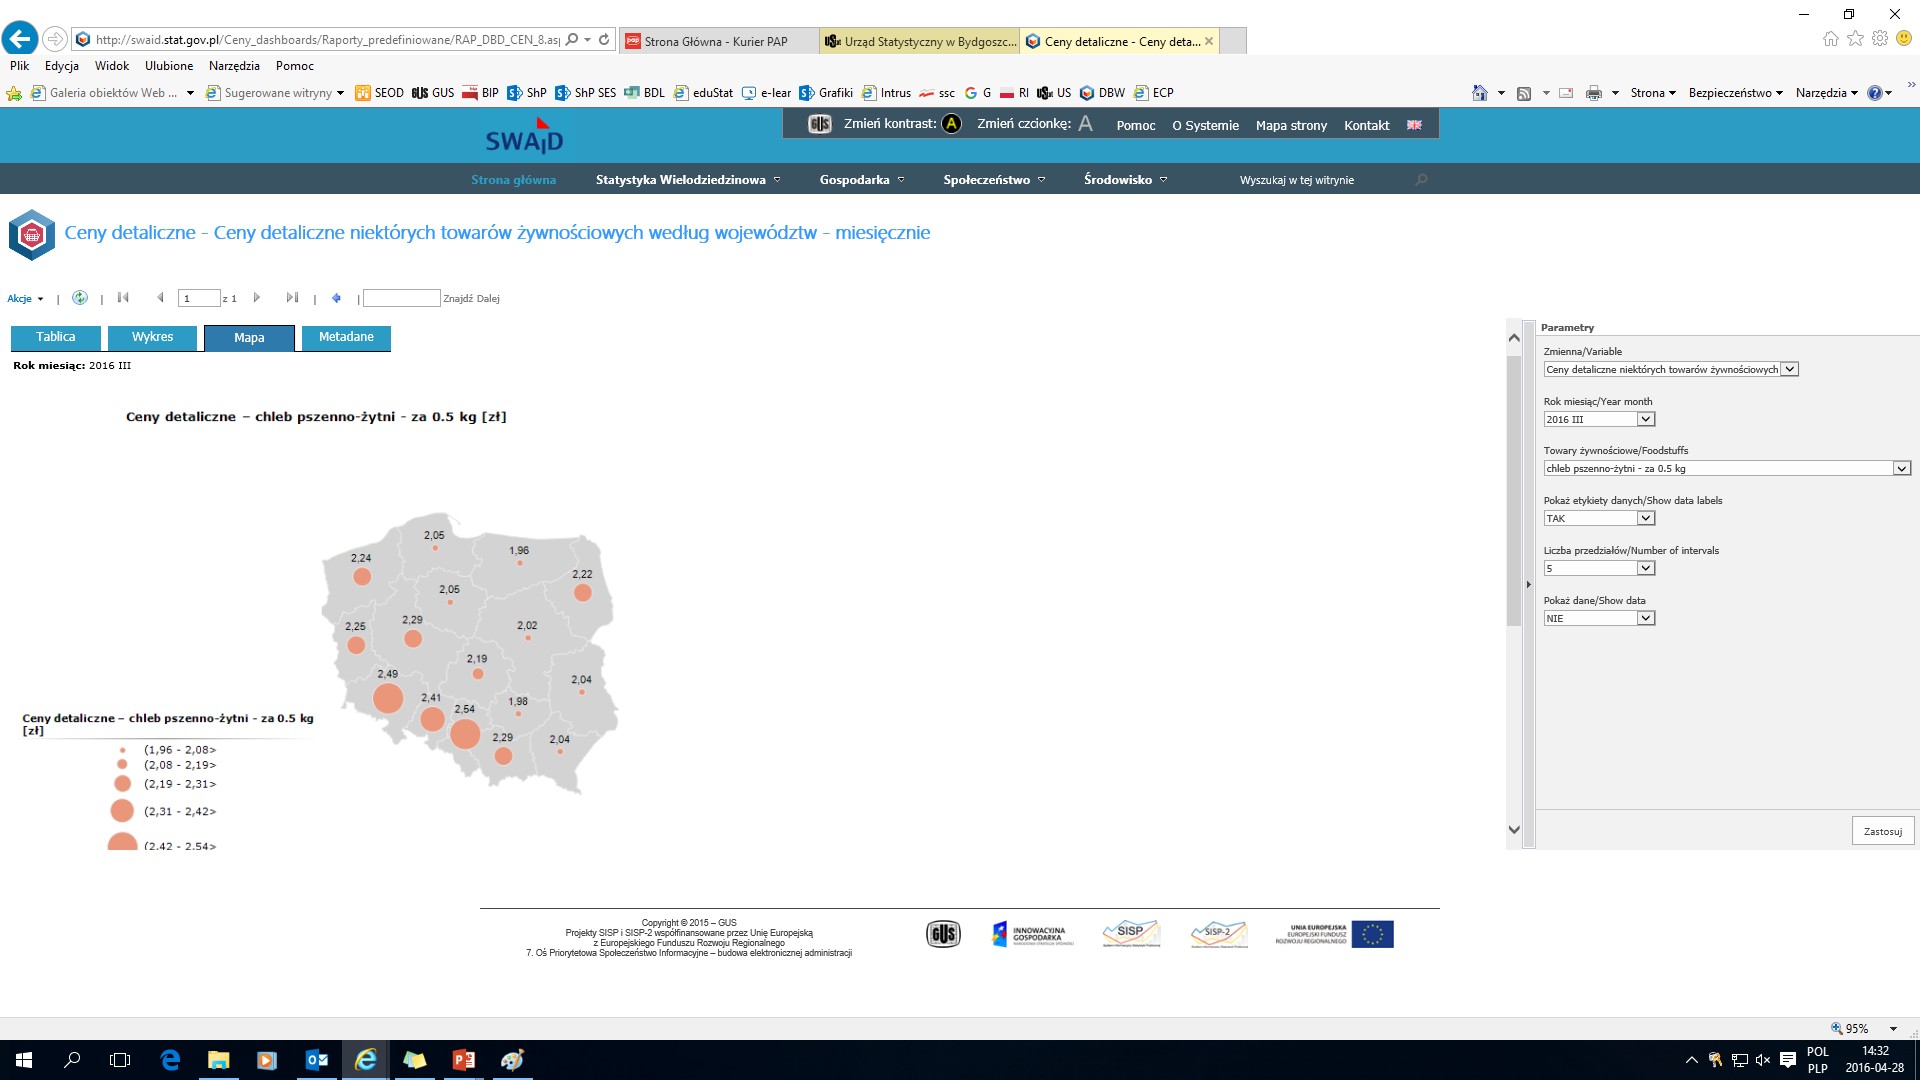Switch to the Wykres tab

tap(153, 338)
